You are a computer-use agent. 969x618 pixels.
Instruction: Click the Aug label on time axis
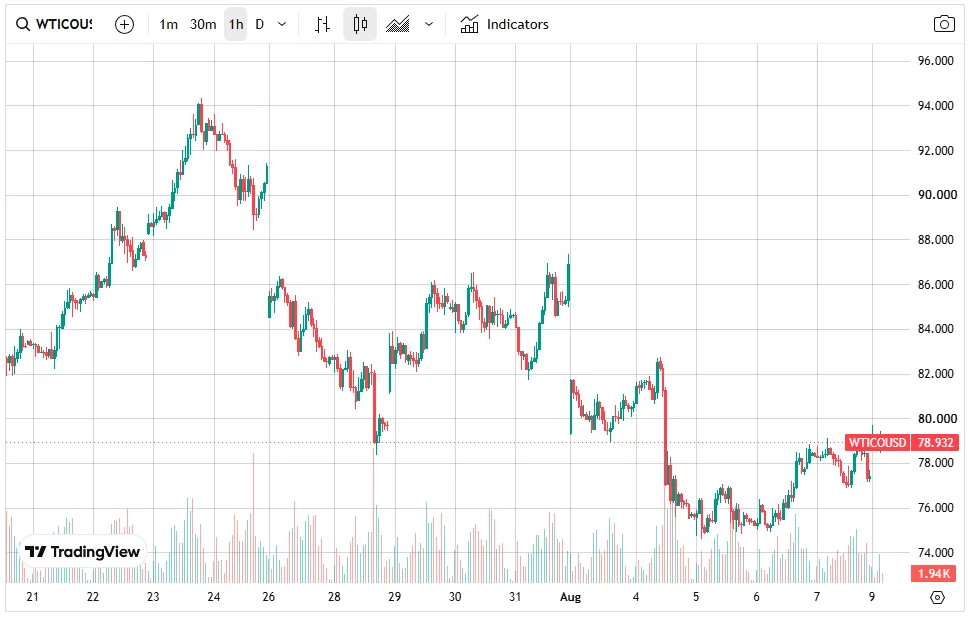coord(570,597)
